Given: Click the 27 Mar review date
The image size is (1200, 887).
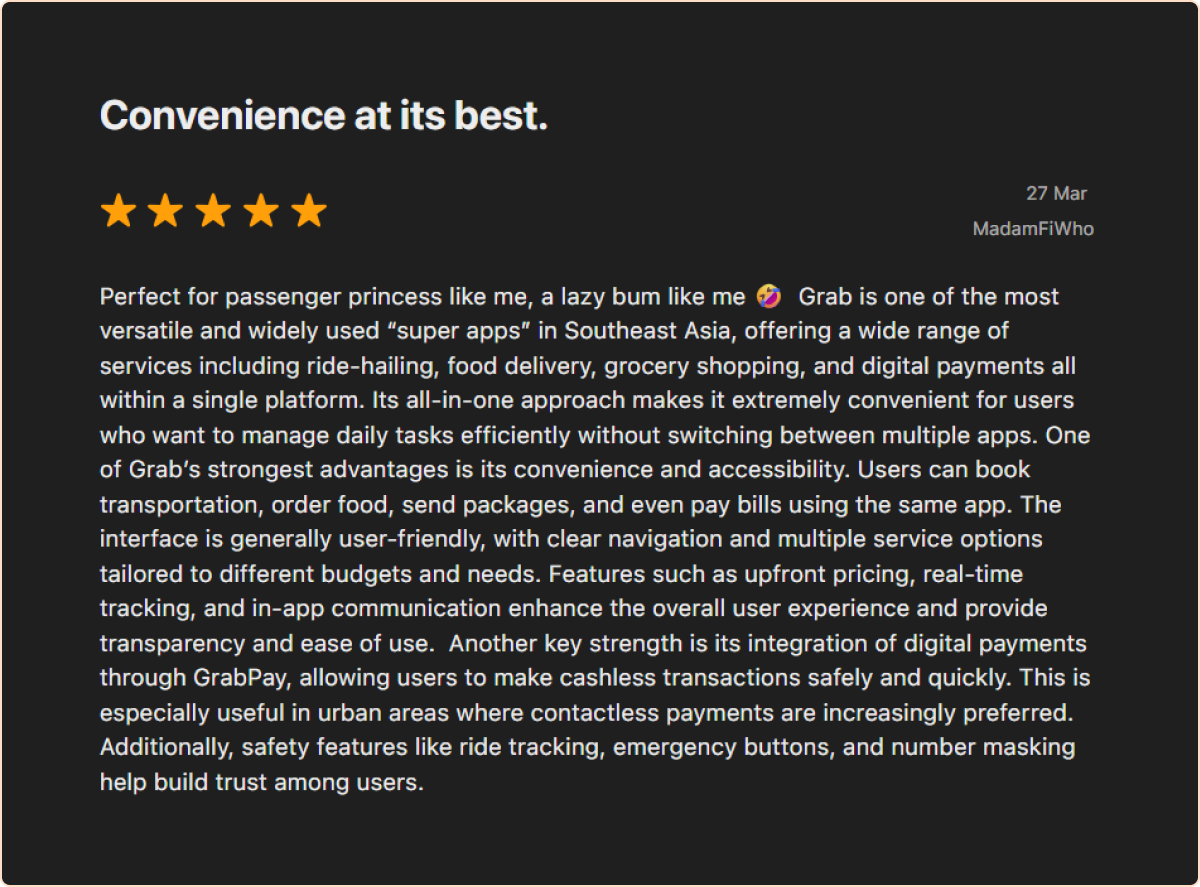Looking at the screenshot, I should [x=1056, y=193].
